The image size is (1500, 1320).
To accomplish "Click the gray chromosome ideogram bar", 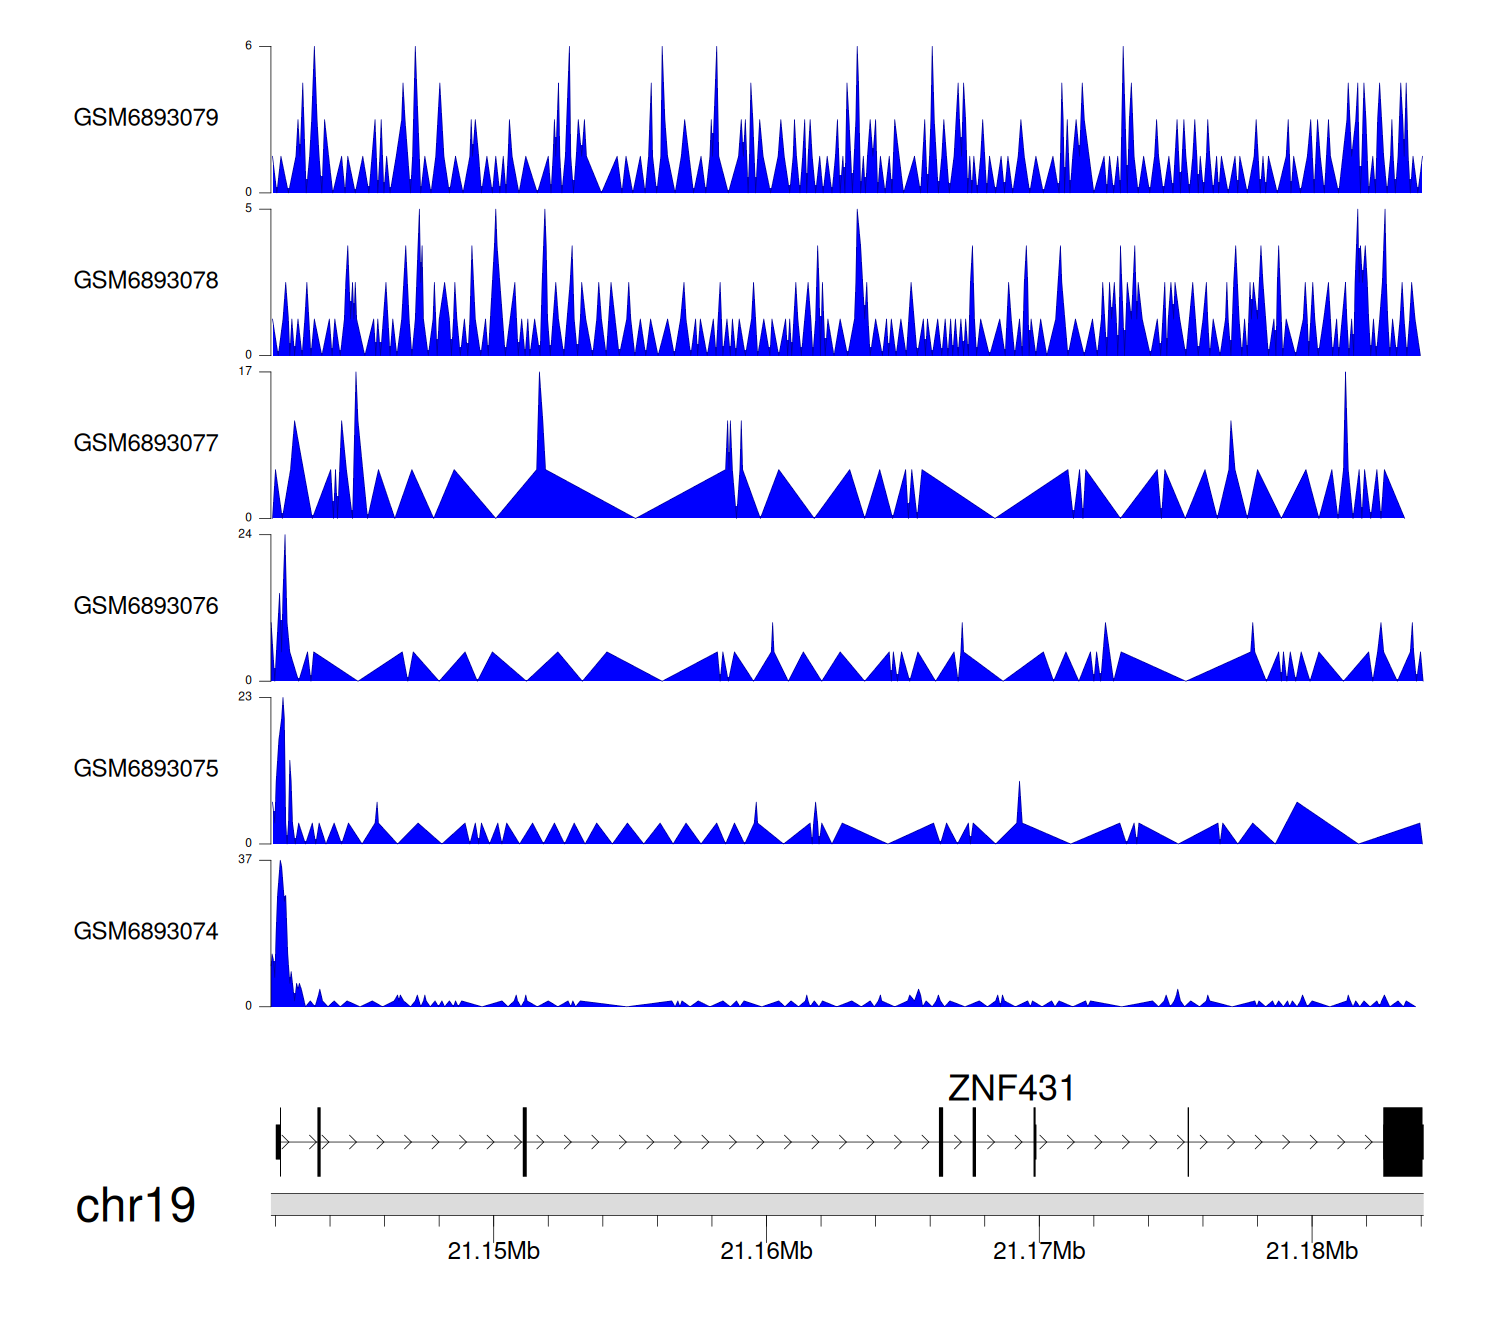I will pos(846,1204).
